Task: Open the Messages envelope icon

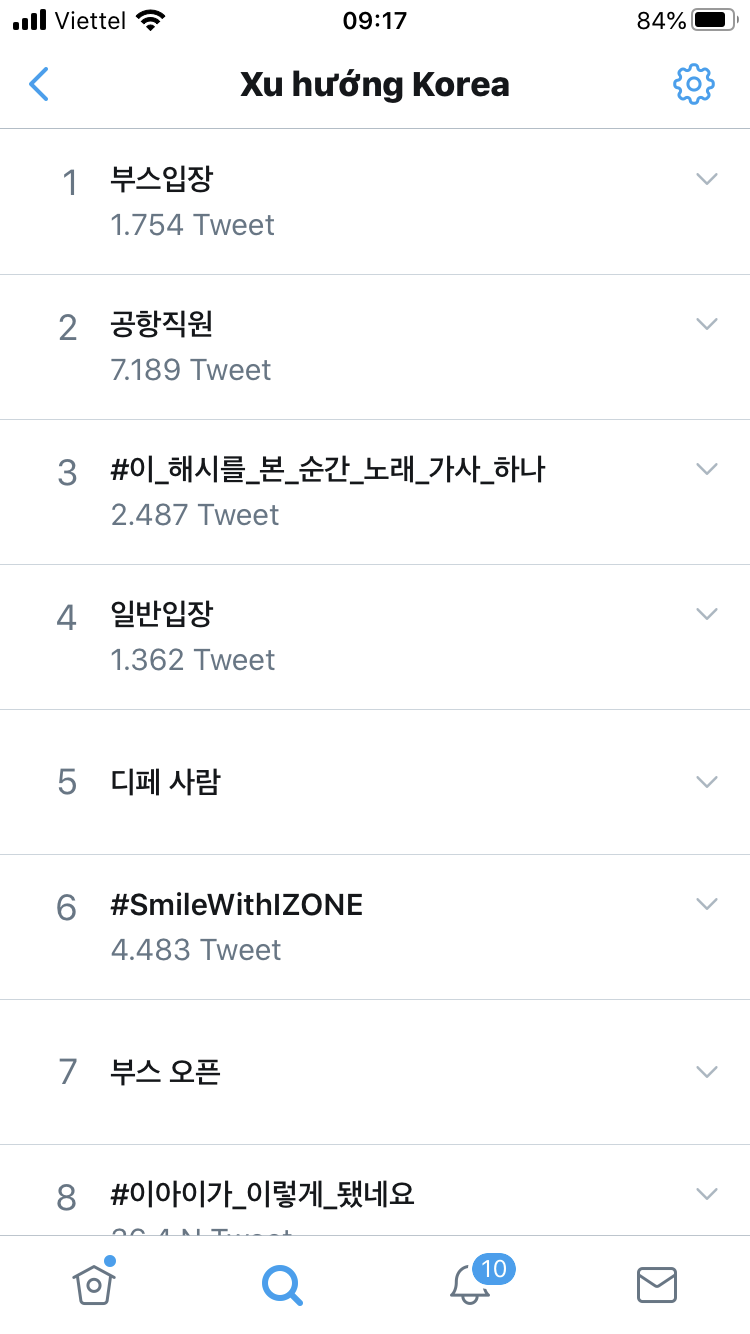Action: [657, 1284]
